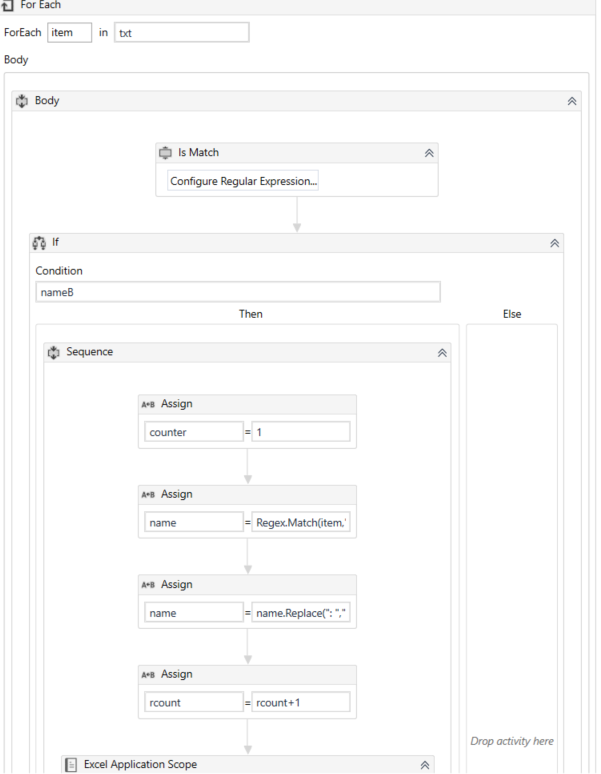Collapse the Excel Application Scope activity
Image resolution: width=601 pixels, height=774 pixels.
(x=425, y=765)
